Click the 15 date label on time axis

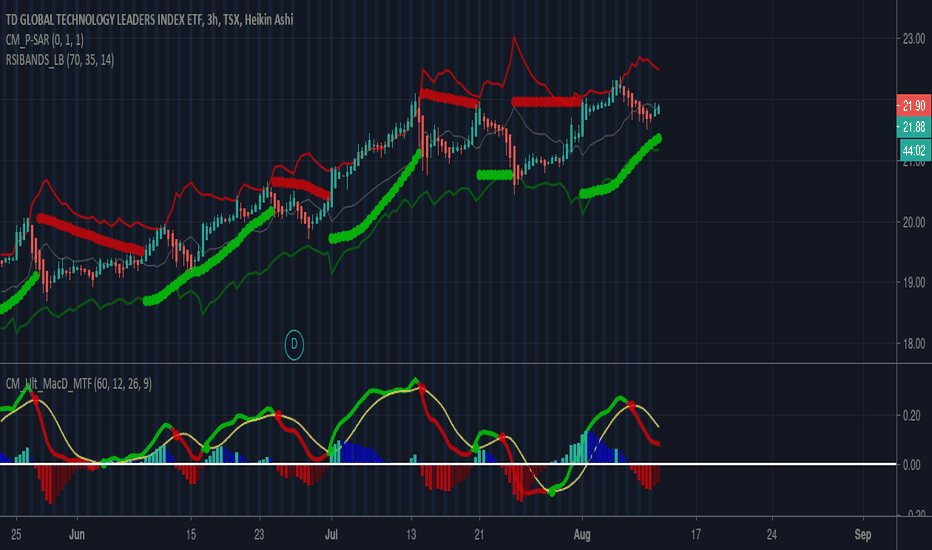190,534
